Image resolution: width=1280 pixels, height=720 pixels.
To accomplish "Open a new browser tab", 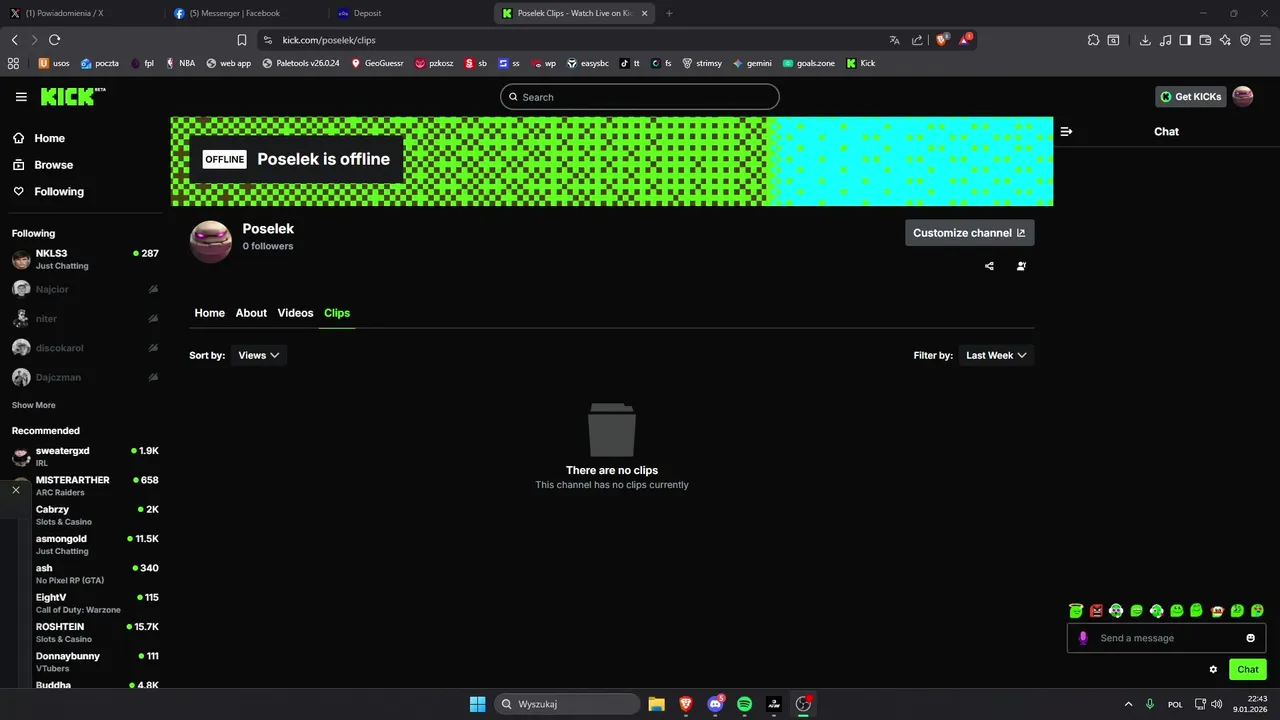I will click(669, 13).
